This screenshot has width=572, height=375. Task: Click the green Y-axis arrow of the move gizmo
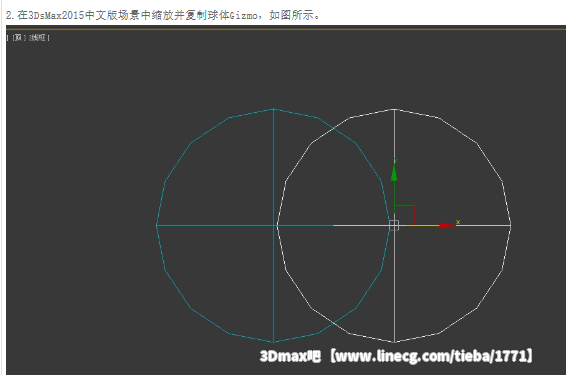pos(394,173)
